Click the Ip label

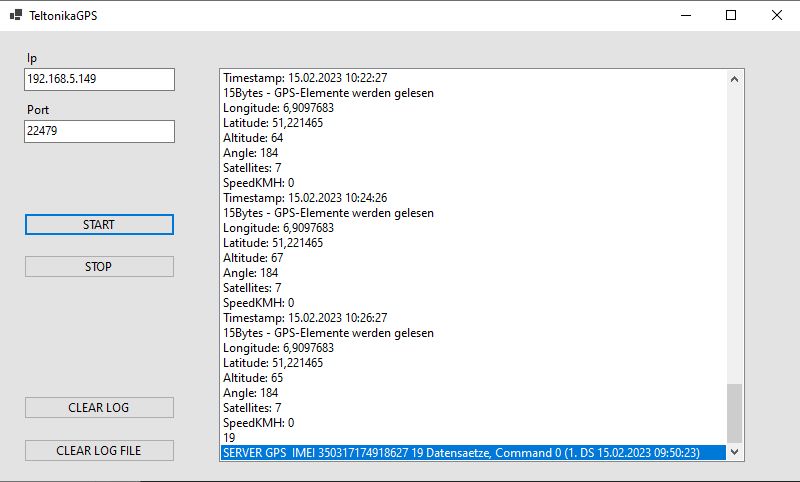click(32, 59)
